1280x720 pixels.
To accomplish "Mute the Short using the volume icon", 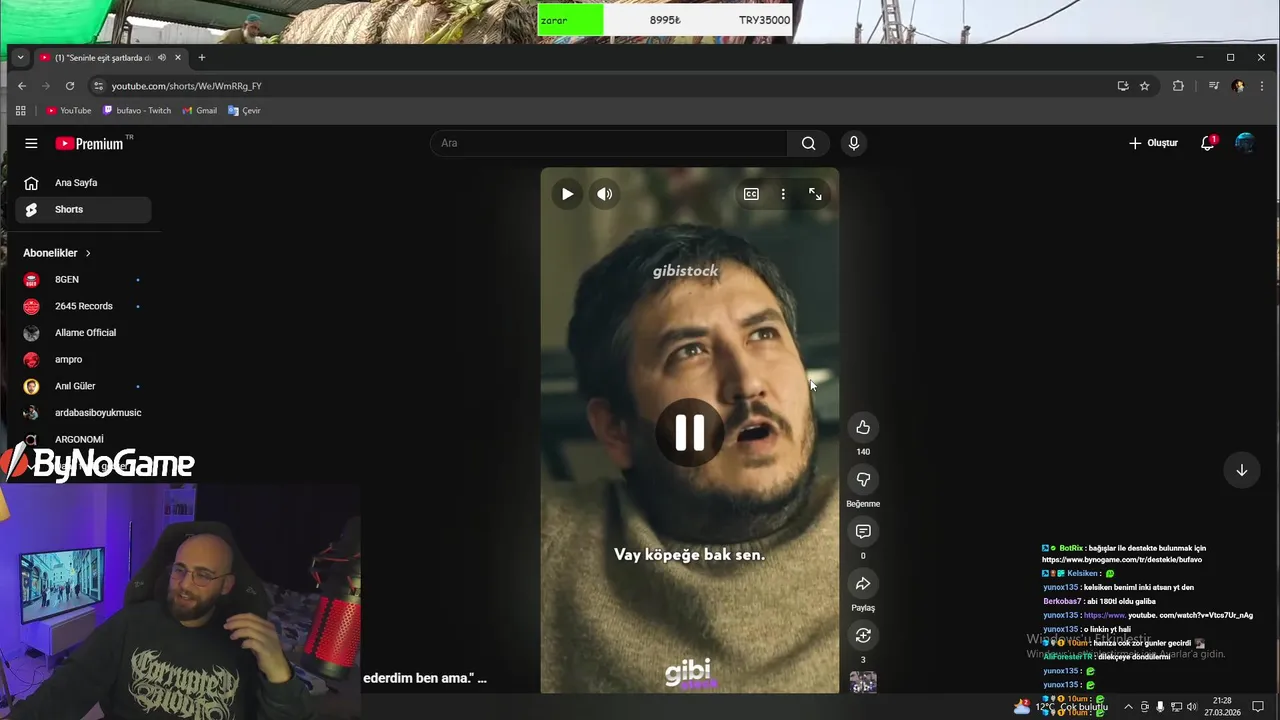I will coord(604,194).
